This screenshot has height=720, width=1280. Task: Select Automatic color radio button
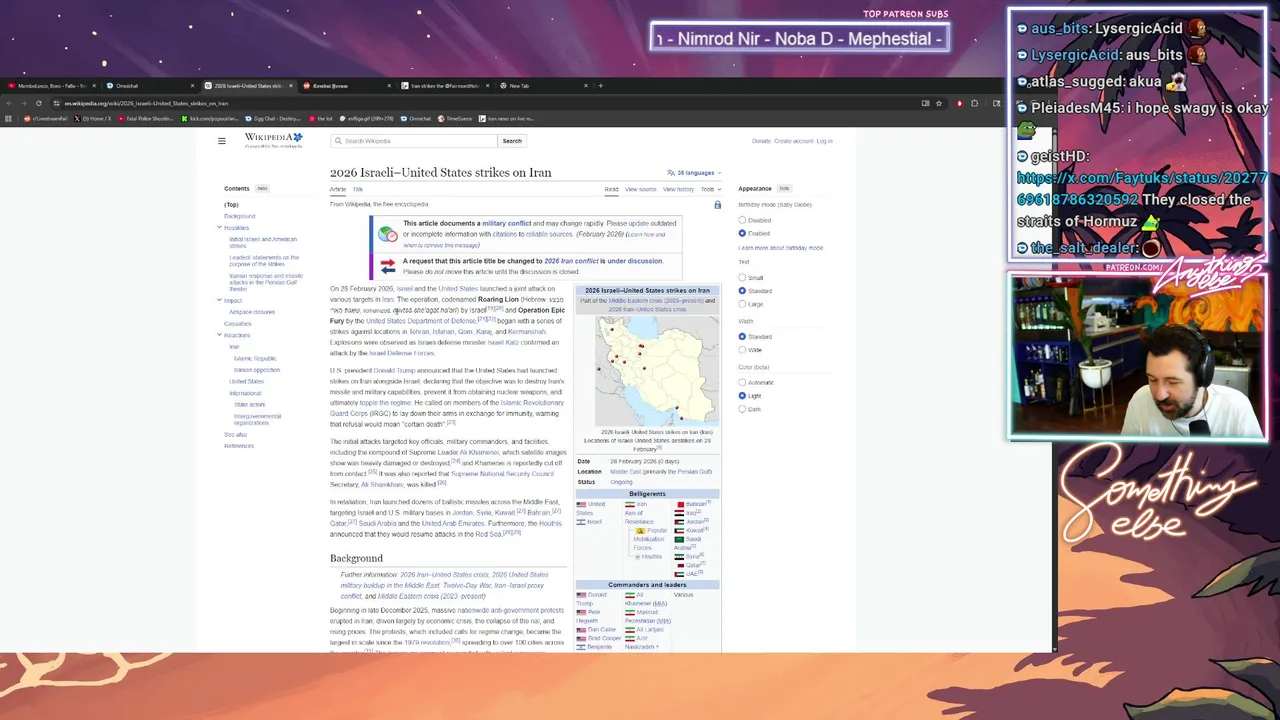[x=742, y=382]
